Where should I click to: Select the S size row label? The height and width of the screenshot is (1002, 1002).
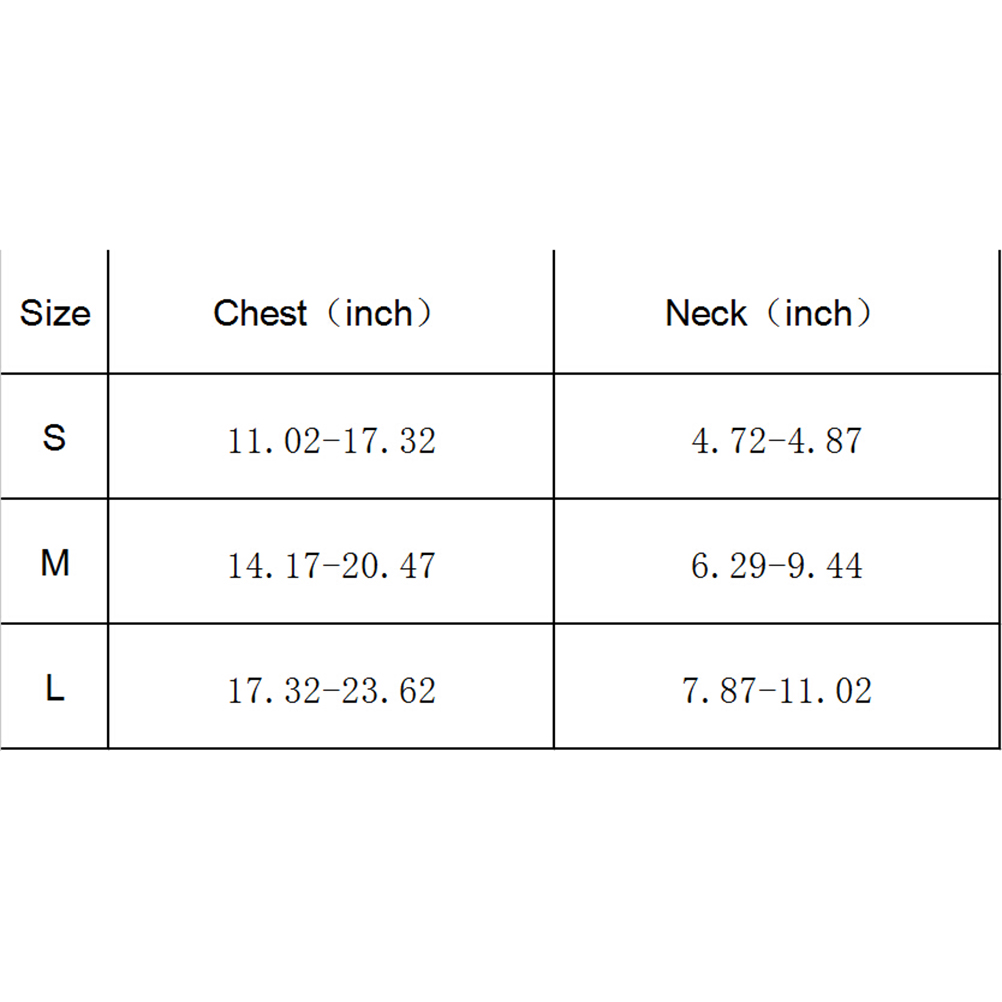pyautogui.click(x=55, y=437)
